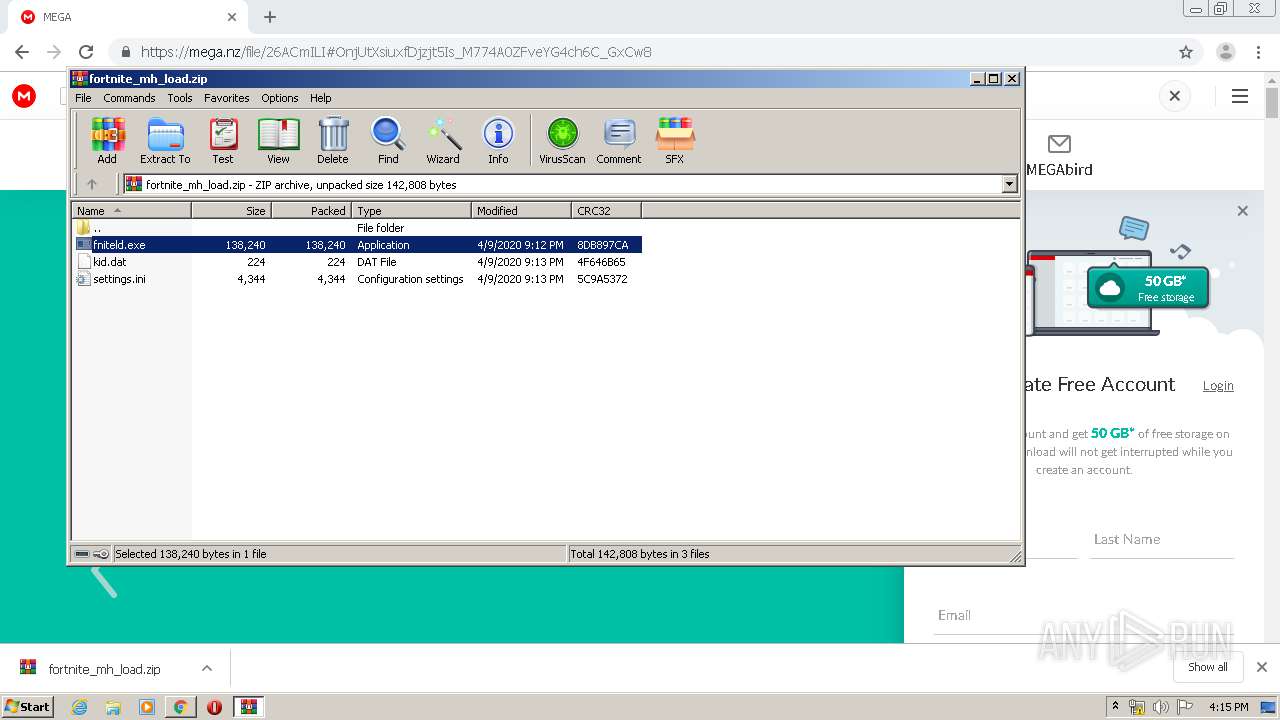Click Show all downloads button
Image resolution: width=1280 pixels, height=720 pixels.
point(1208,667)
